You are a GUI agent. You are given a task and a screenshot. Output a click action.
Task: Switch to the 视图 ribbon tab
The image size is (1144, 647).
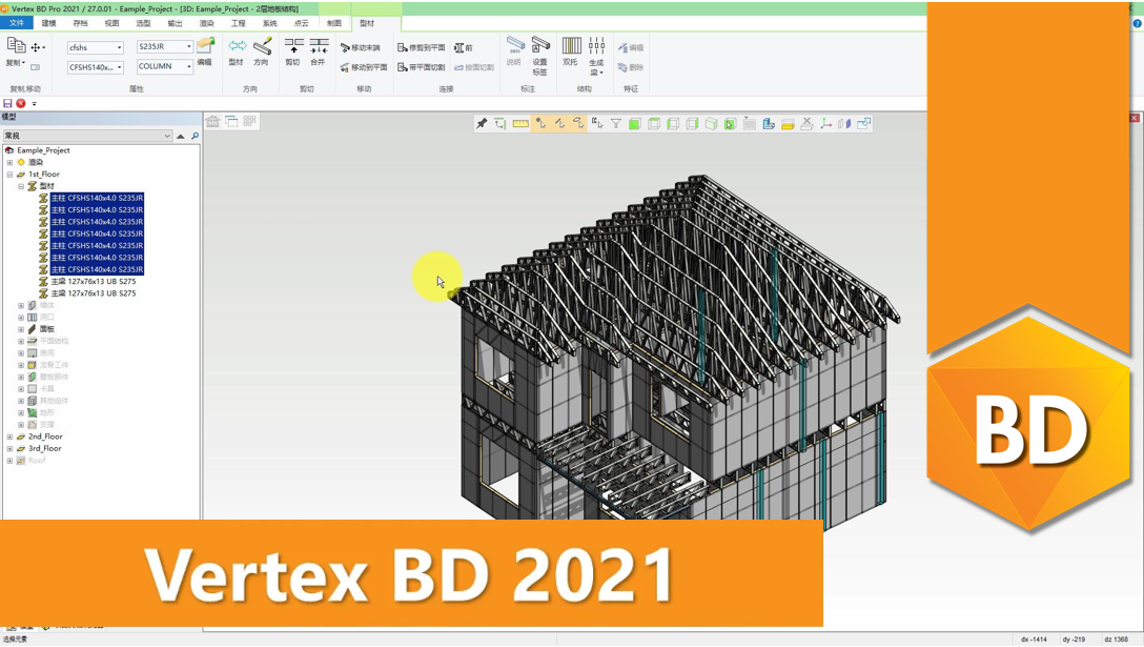(112, 23)
